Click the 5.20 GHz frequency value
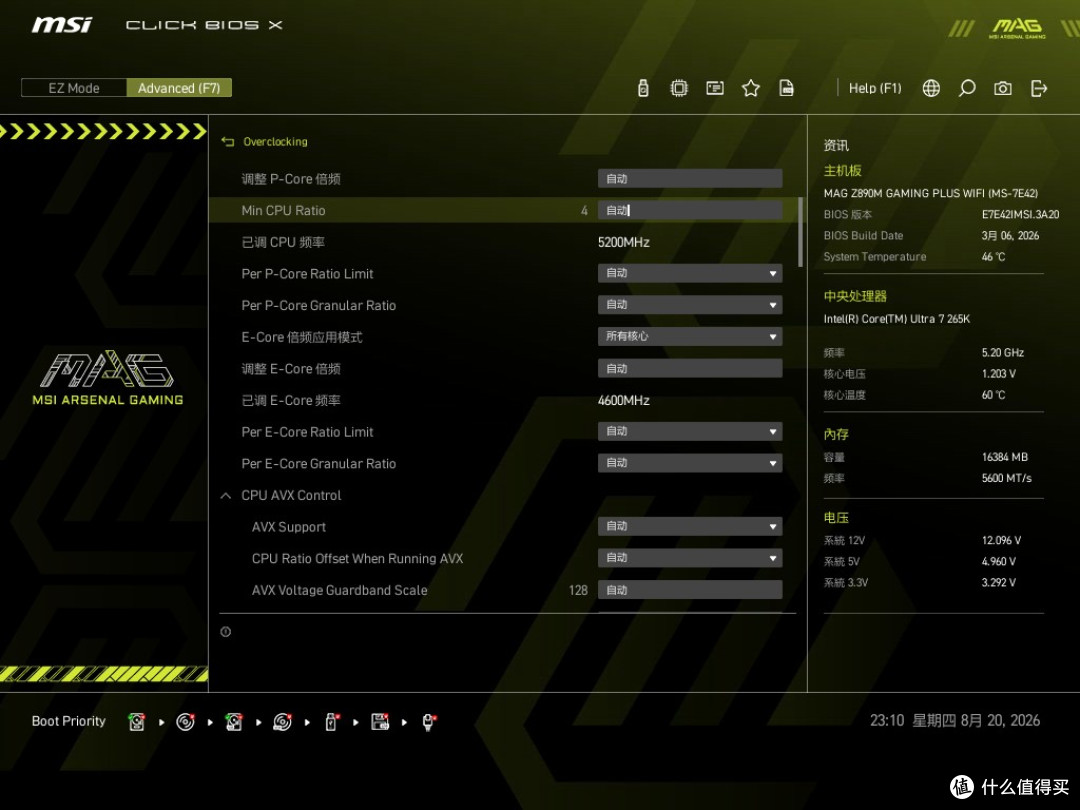Viewport: 1080px width, 810px height. [1002, 353]
